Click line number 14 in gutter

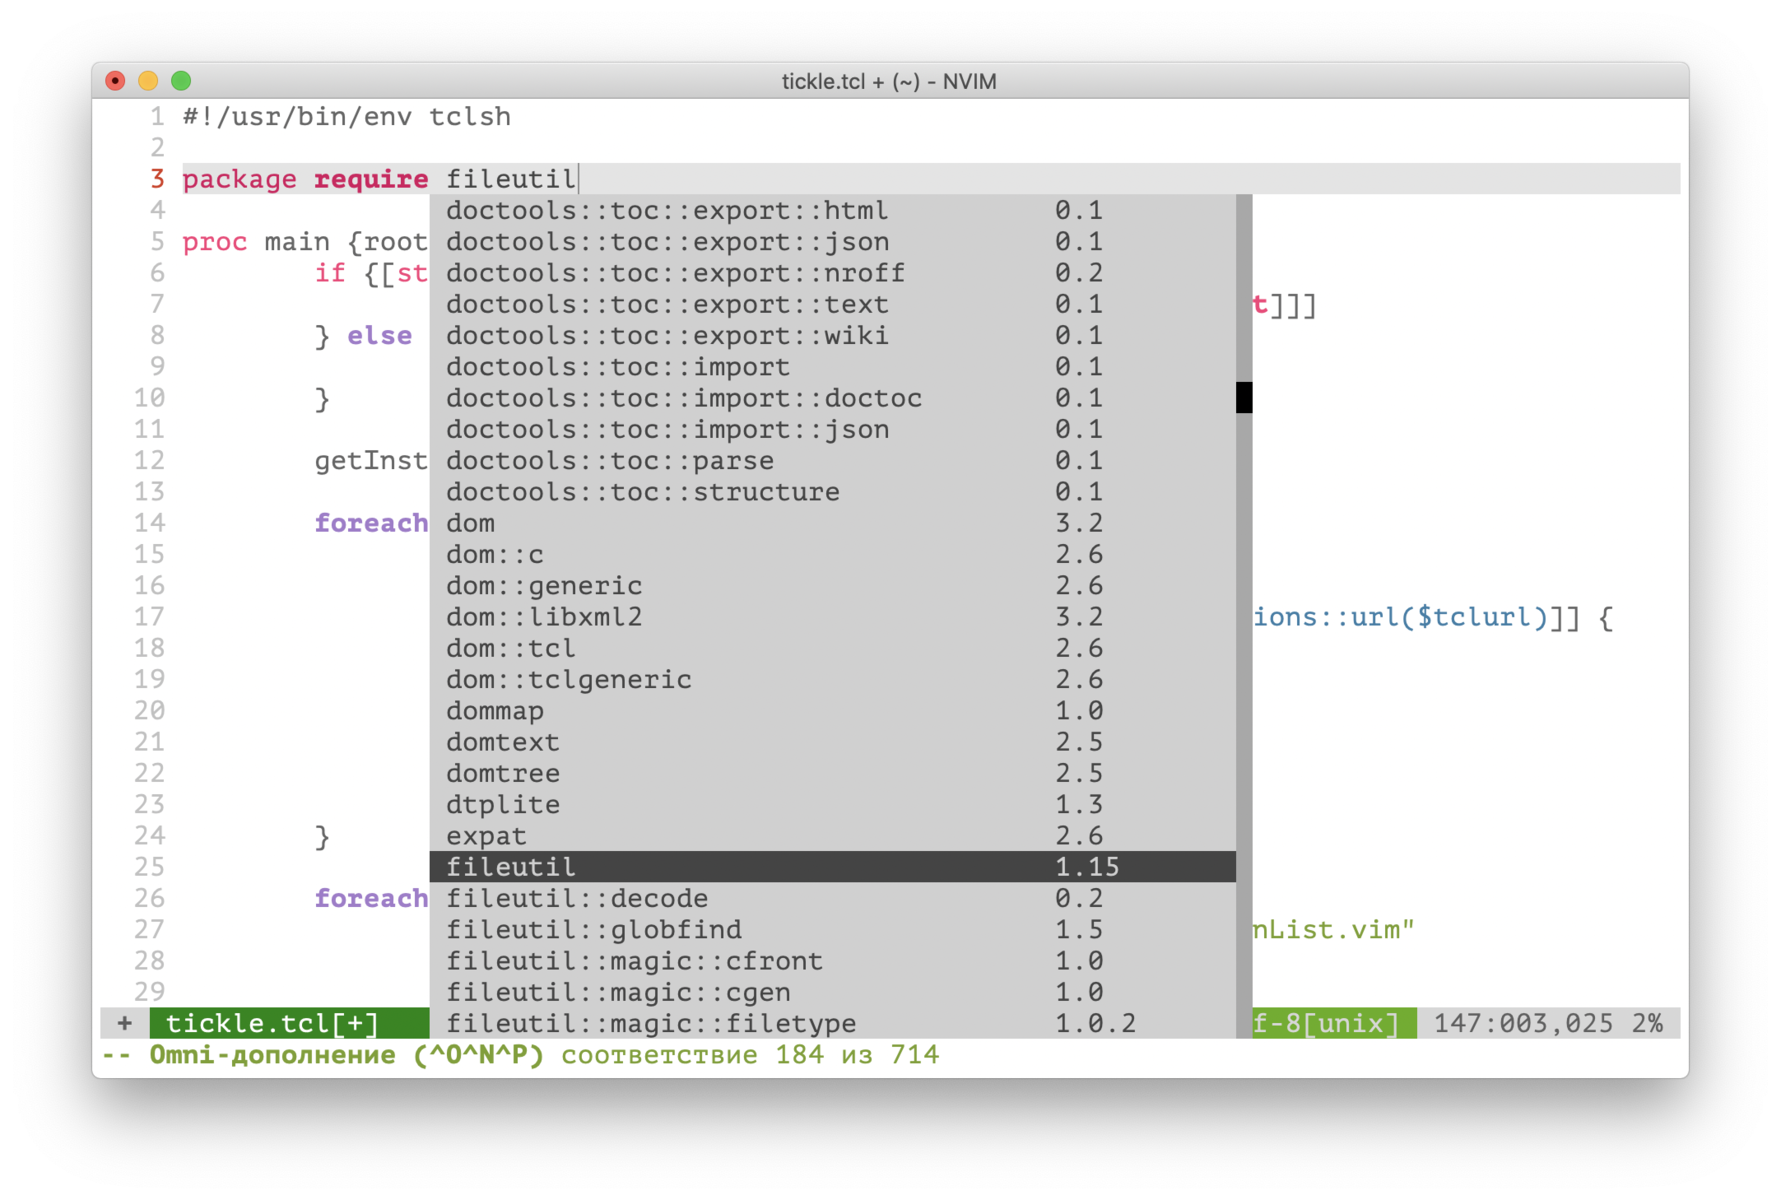(149, 523)
